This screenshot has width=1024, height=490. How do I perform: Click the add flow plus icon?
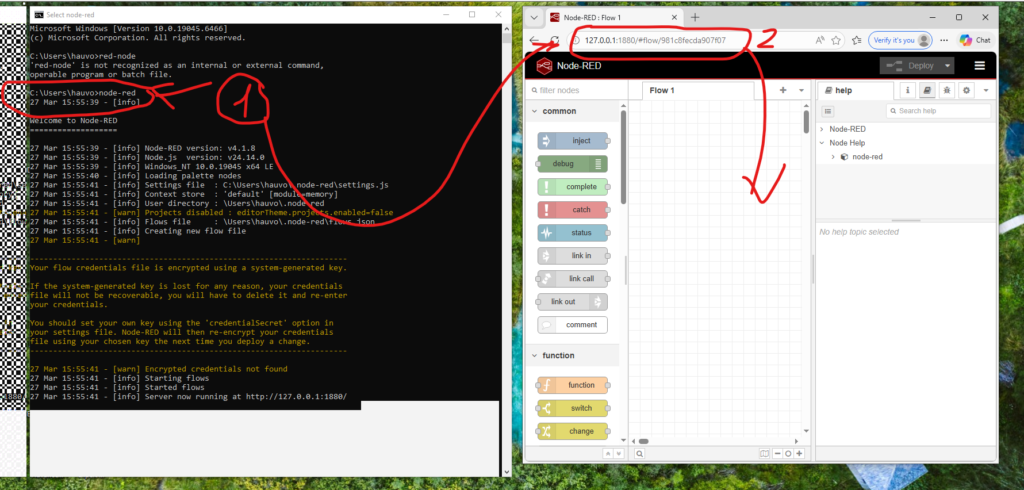pyautogui.click(x=783, y=90)
